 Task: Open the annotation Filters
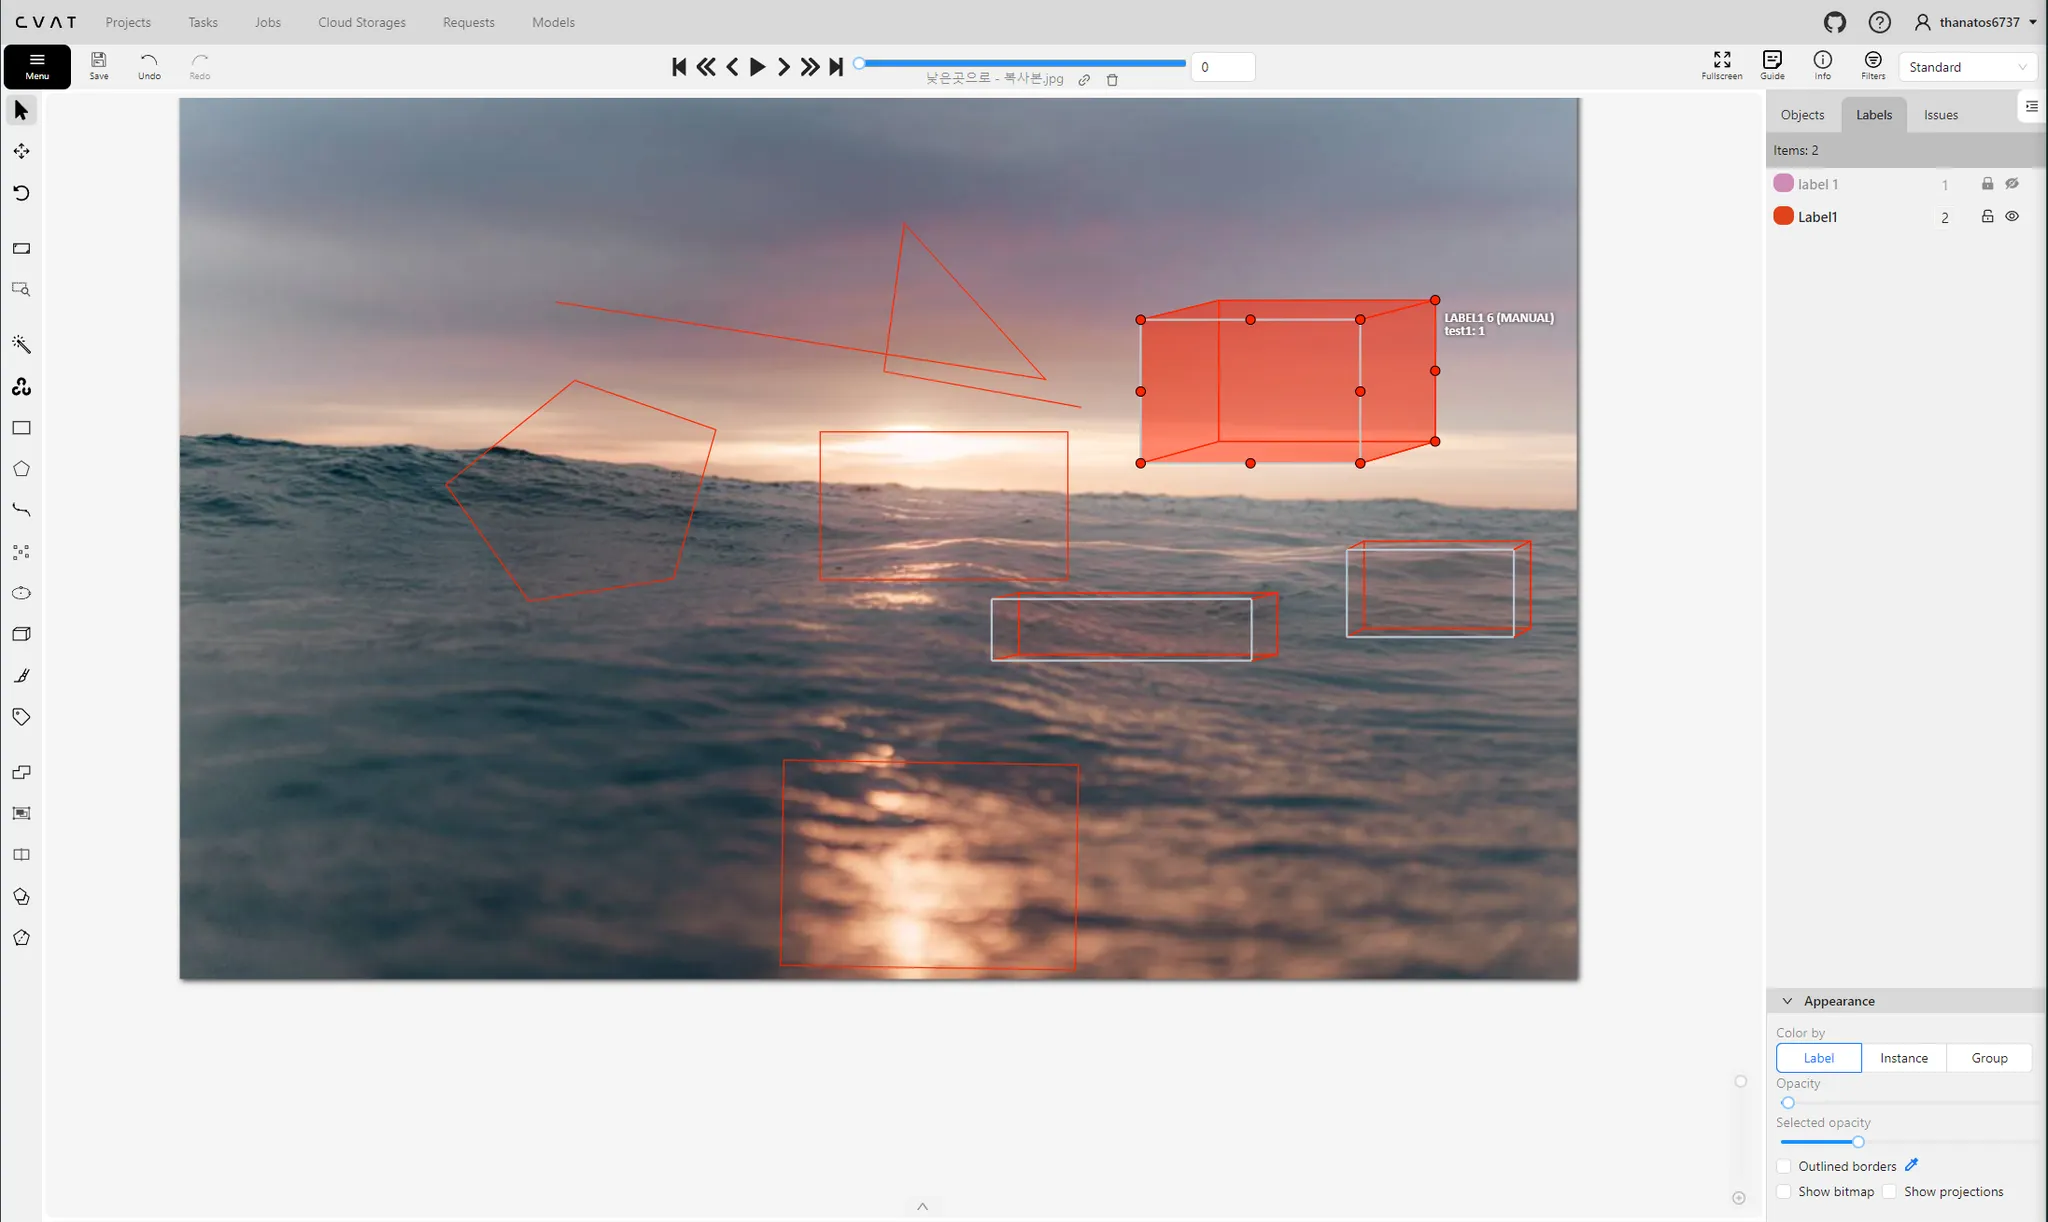[x=1872, y=65]
